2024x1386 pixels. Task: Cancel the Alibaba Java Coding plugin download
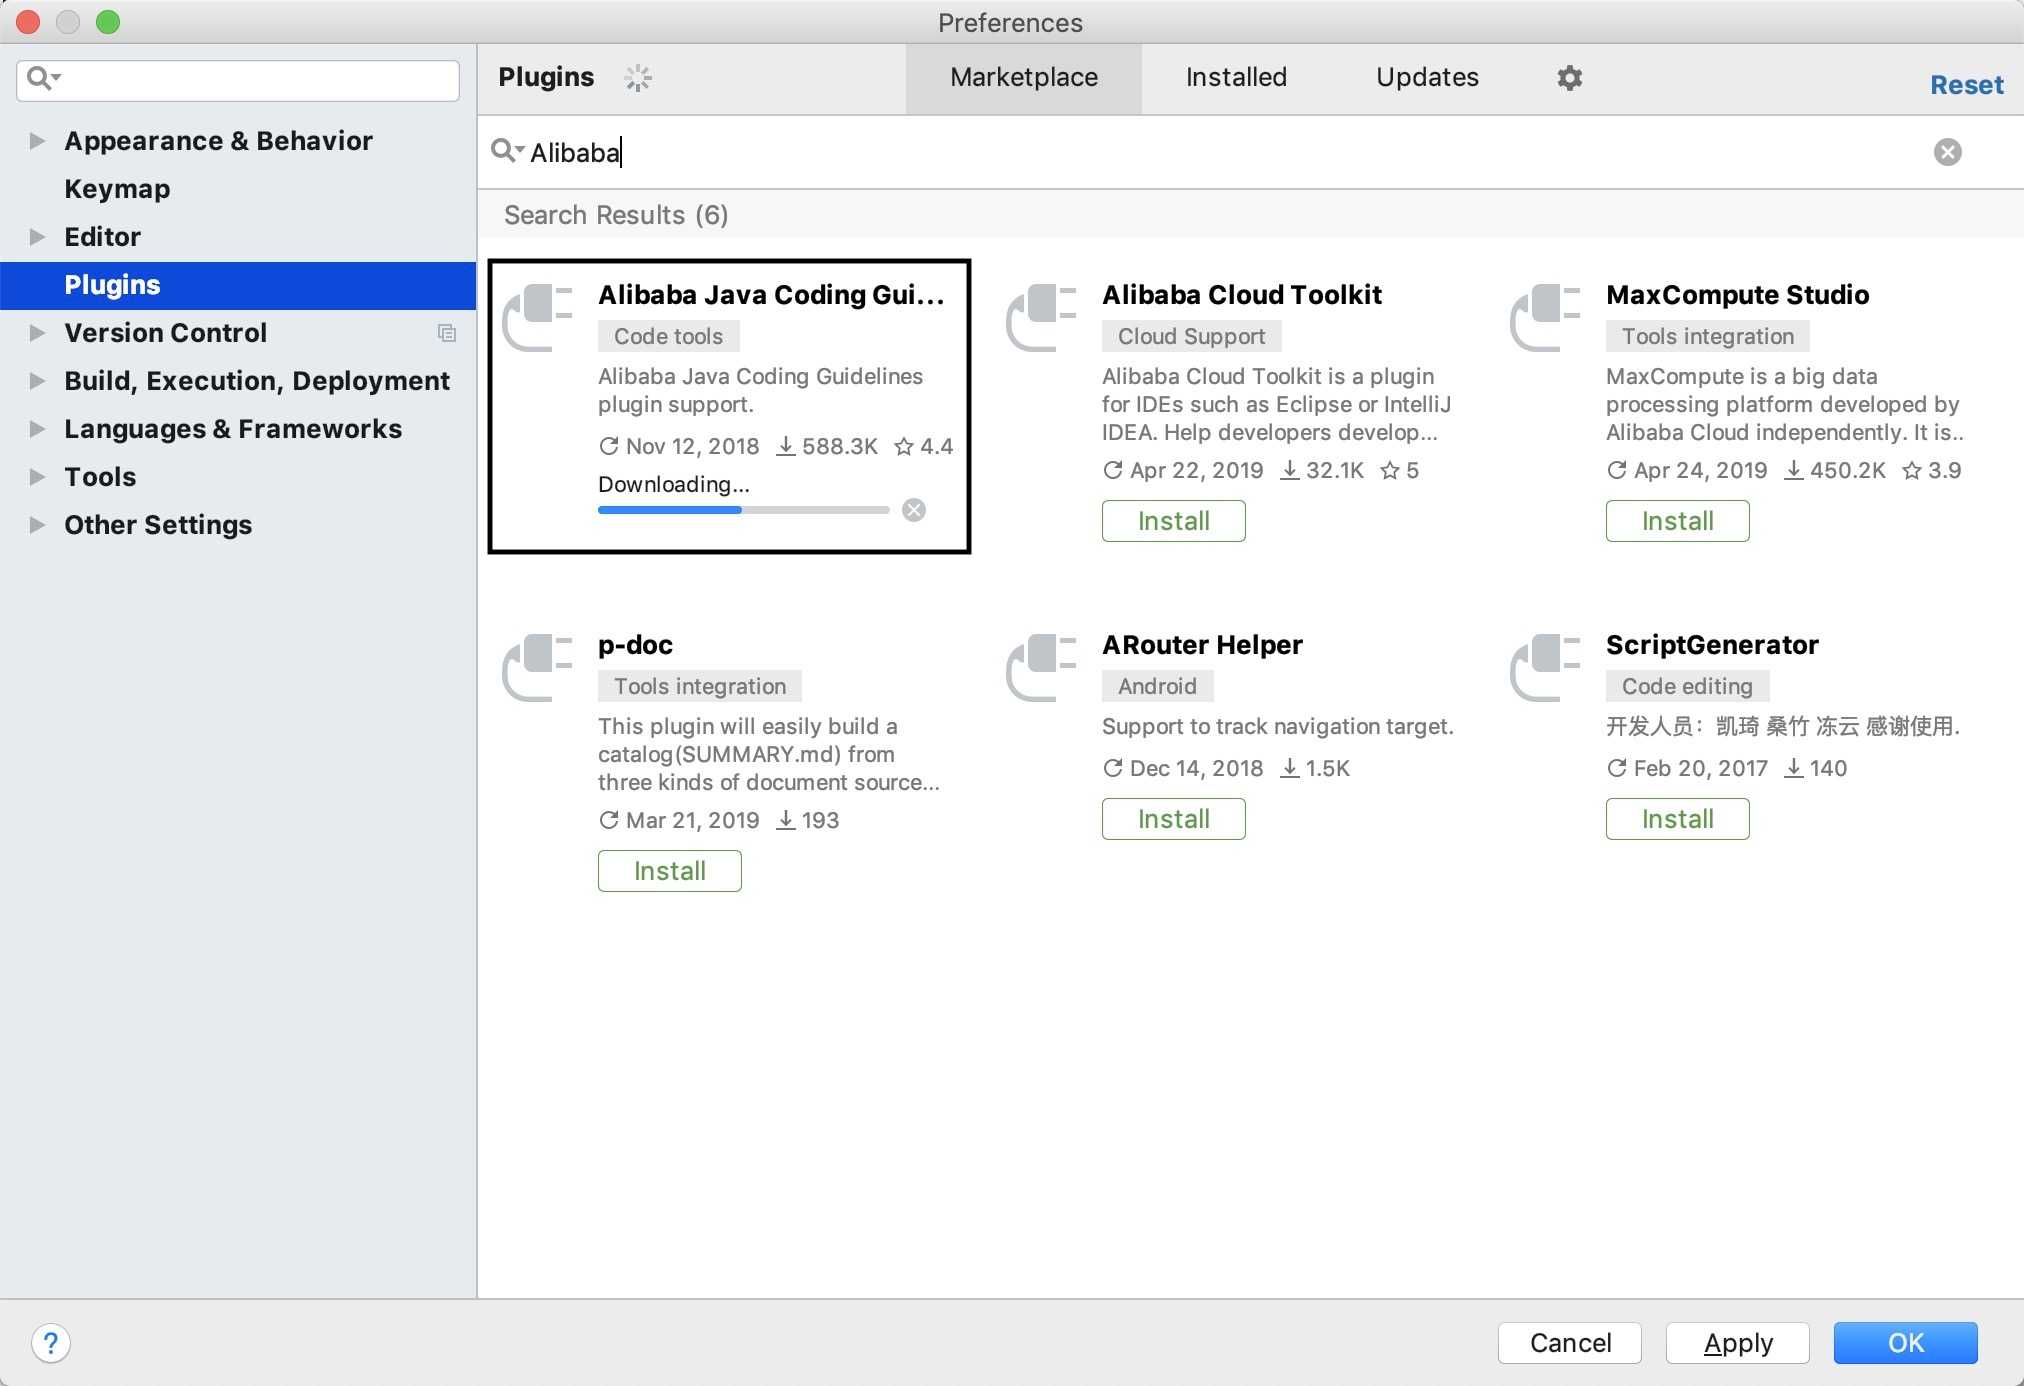pos(914,510)
